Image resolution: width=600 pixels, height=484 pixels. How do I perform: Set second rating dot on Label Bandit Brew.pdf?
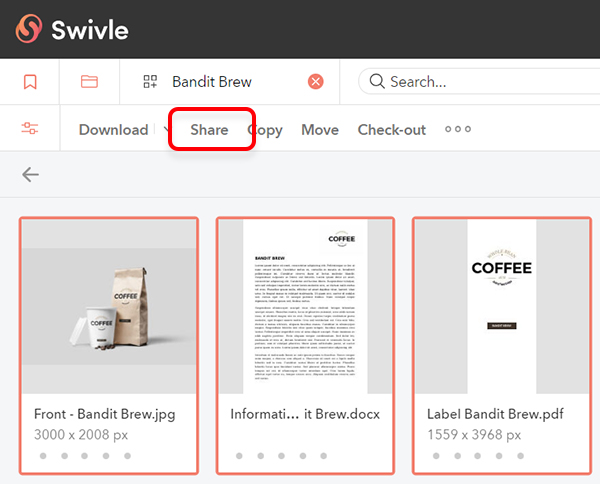[x=457, y=456]
